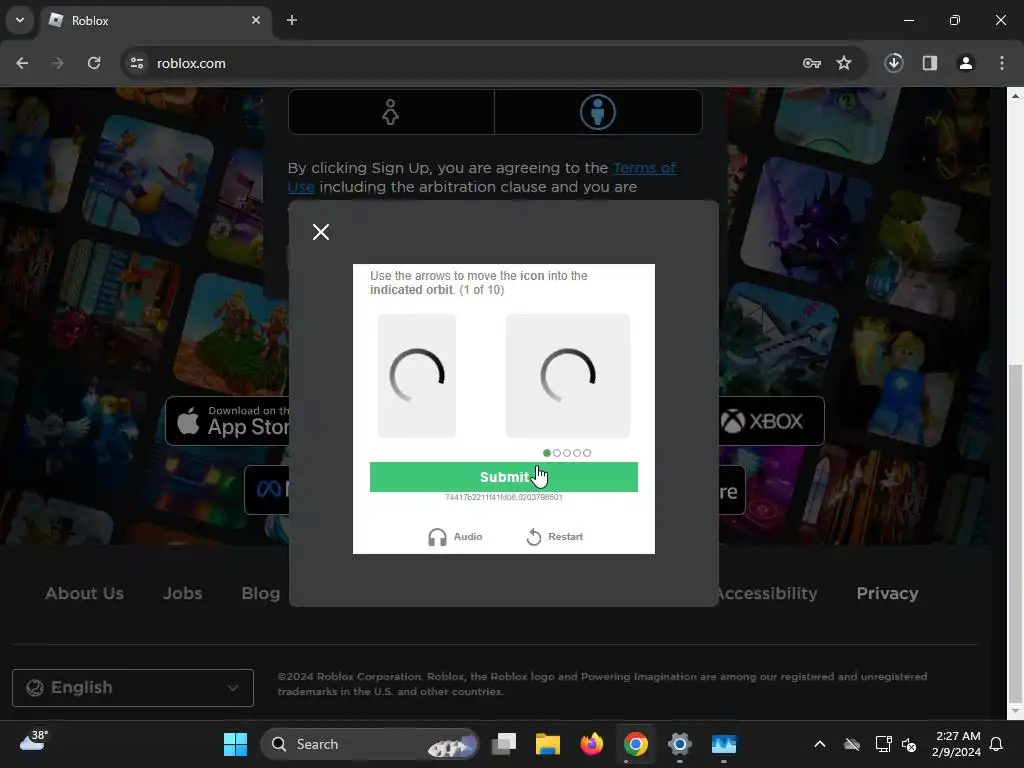Open the notifications bell
Viewport: 1024px width, 768px height.
[997, 744]
